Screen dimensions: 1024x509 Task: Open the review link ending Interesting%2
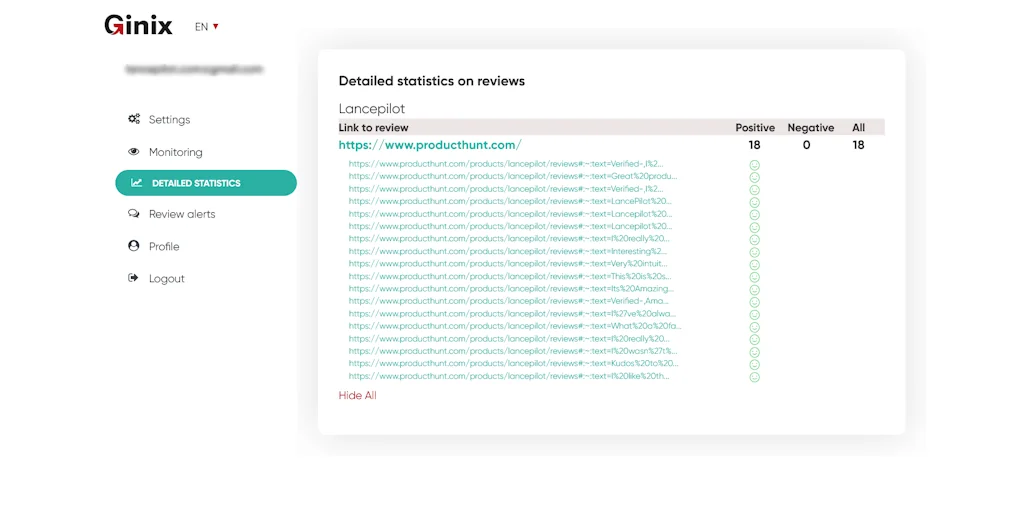pos(507,251)
